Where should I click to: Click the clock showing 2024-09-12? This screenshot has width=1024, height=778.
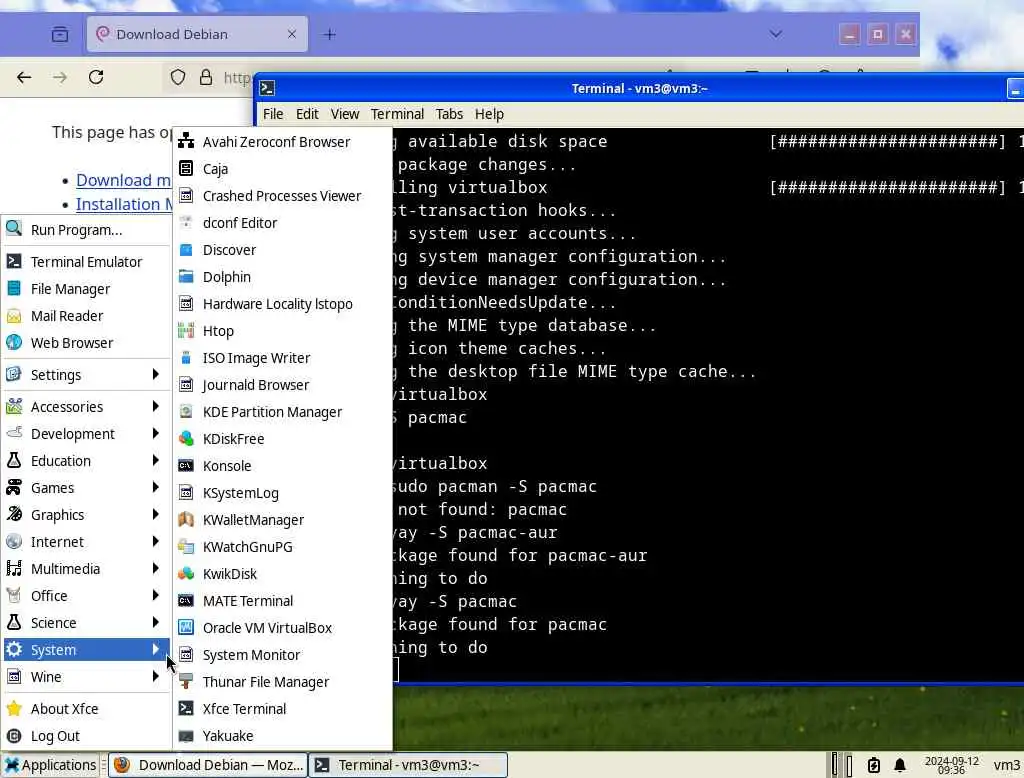pyautogui.click(x=952, y=765)
